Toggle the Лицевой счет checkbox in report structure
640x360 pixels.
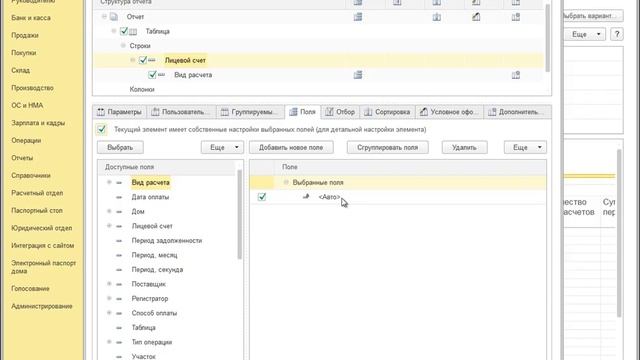click(x=143, y=60)
